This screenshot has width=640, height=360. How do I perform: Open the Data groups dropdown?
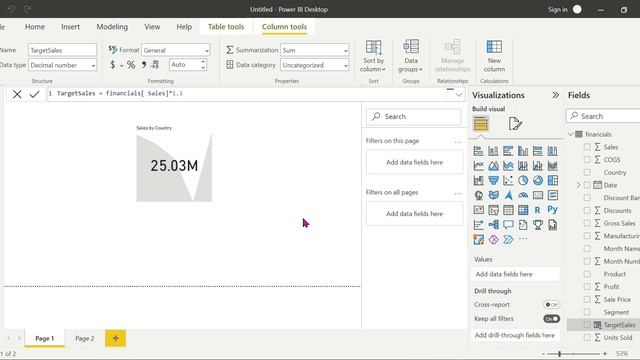tap(411, 56)
